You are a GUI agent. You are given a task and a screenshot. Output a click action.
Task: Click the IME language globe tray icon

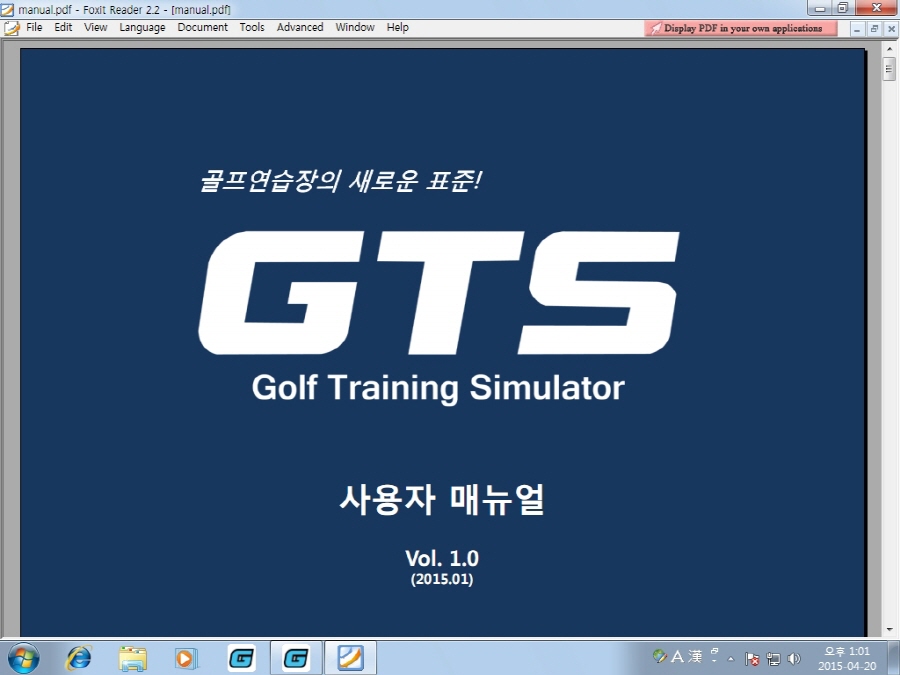pos(660,655)
